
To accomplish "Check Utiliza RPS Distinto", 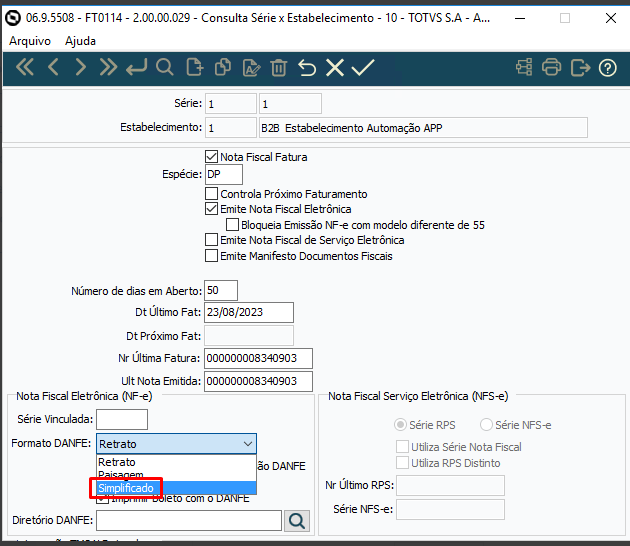I will tap(403, 462).
